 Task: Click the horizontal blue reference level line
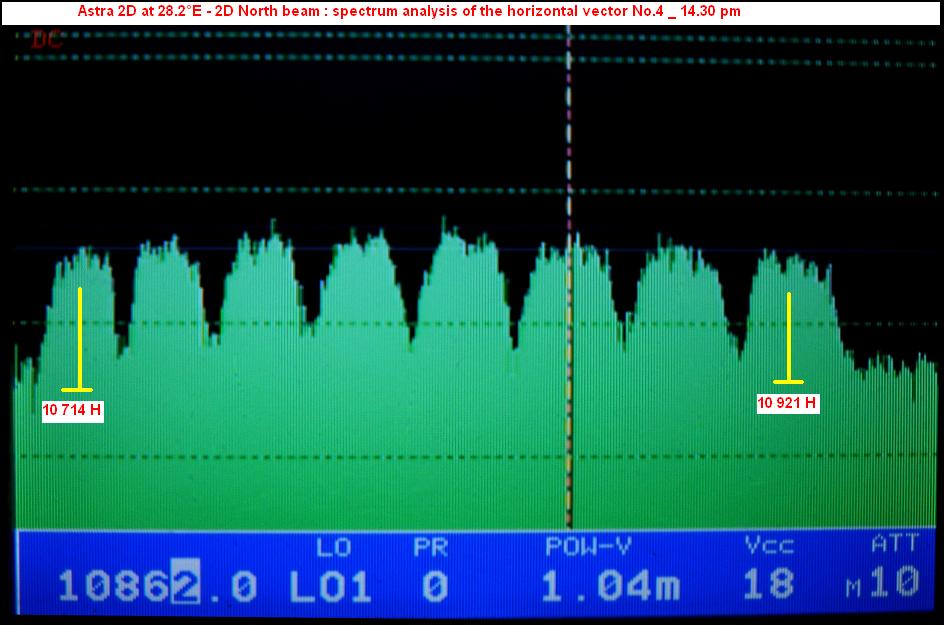(300, 248)
